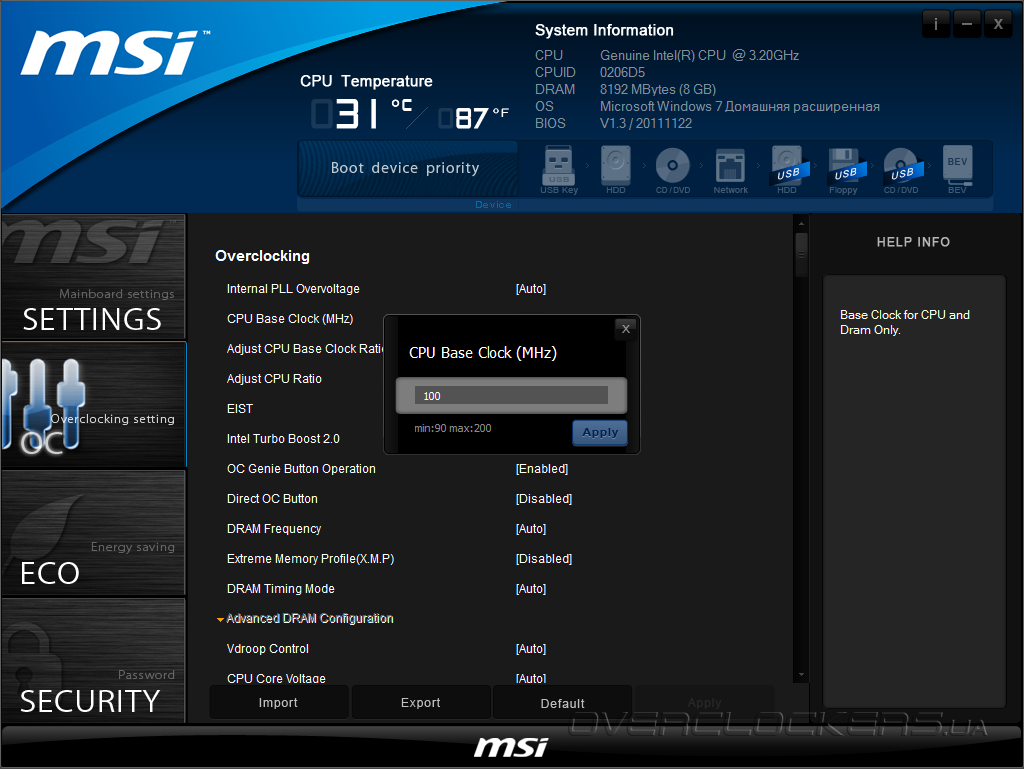Select the USB CD/DVD boot device icon
The image size is (1024, 769).
click(903, 170)
